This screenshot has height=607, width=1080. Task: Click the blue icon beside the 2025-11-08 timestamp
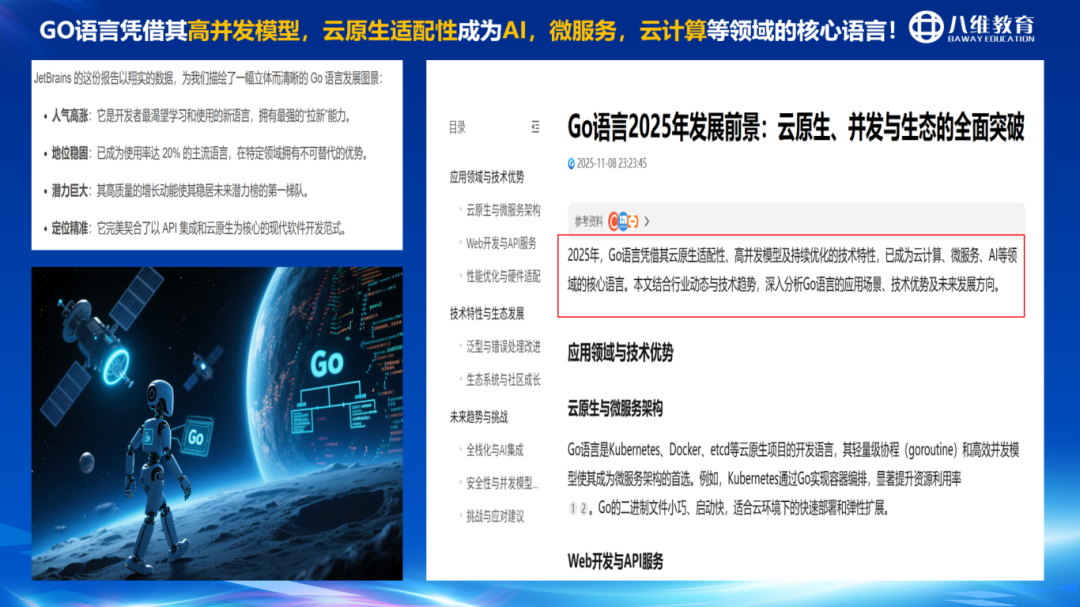point(571,163)
